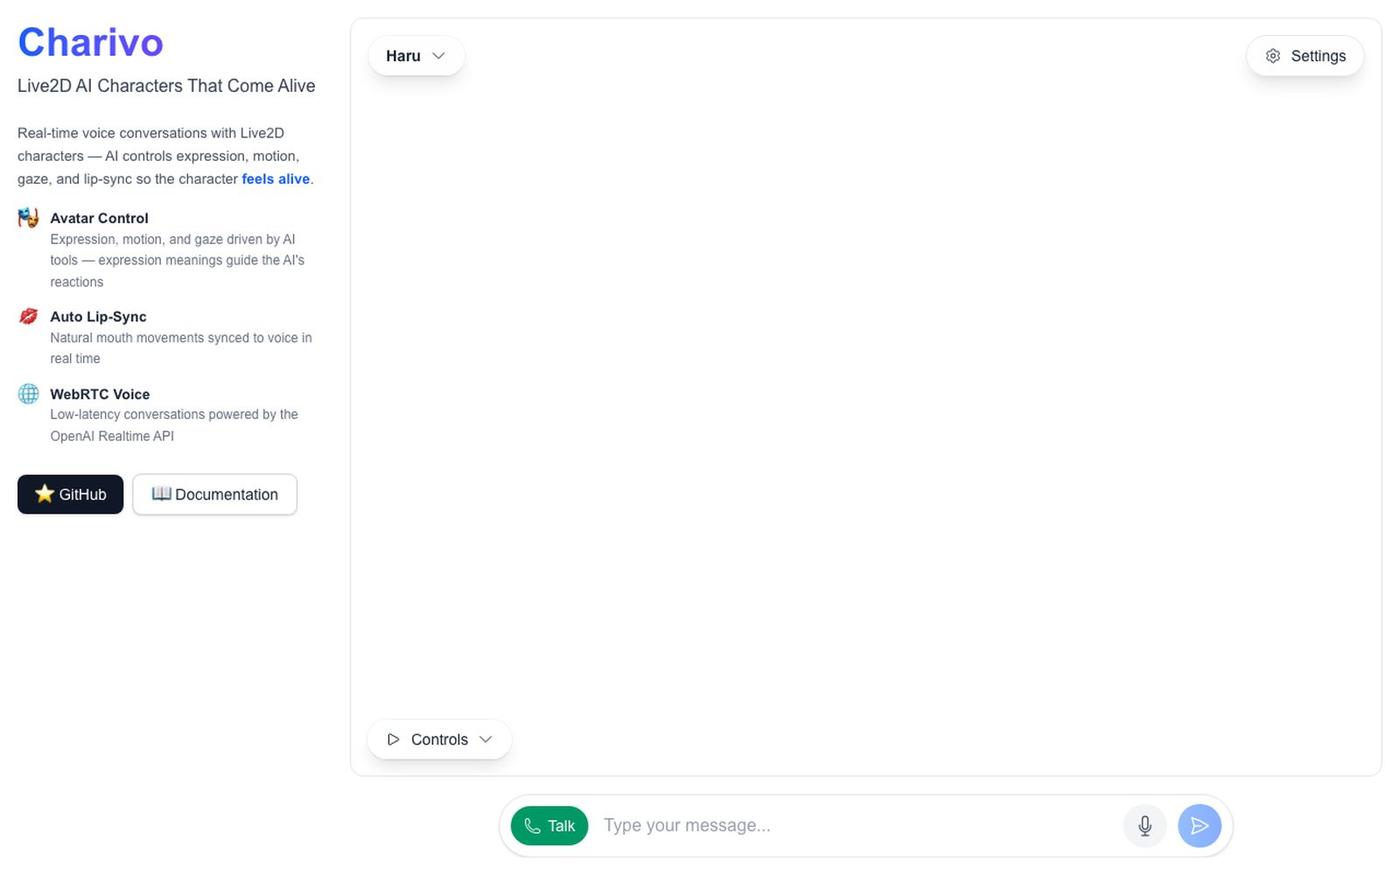
Task: Click the phone icon on the Talk button
Action: coord(532,826)
